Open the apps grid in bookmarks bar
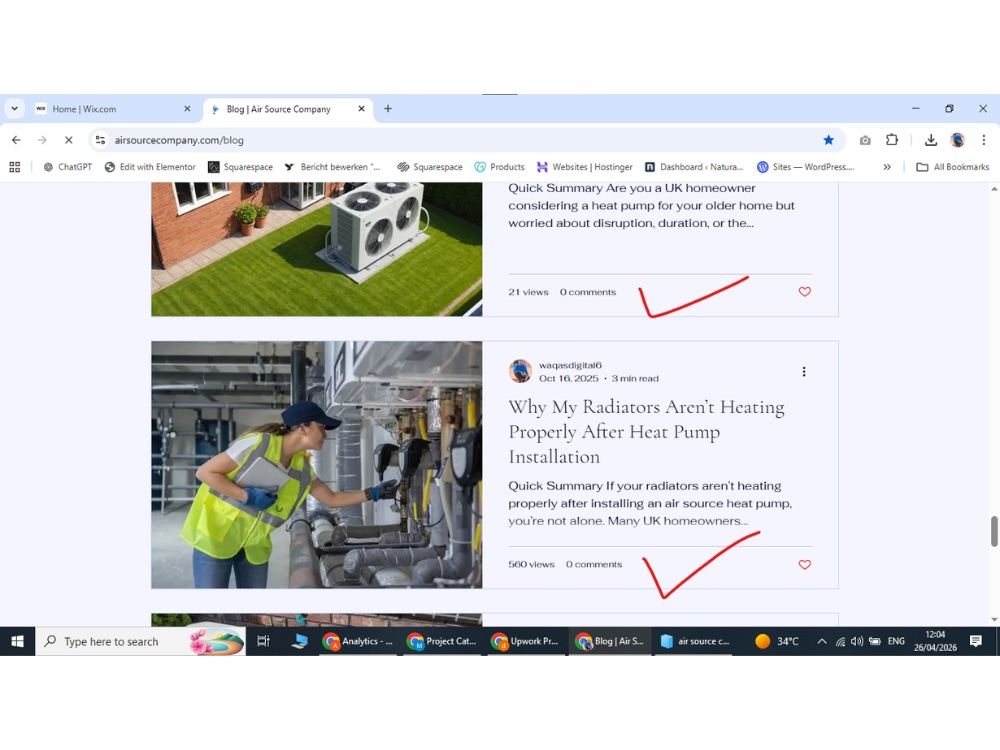The image size is (1000, 750). (x=15, y=166)
